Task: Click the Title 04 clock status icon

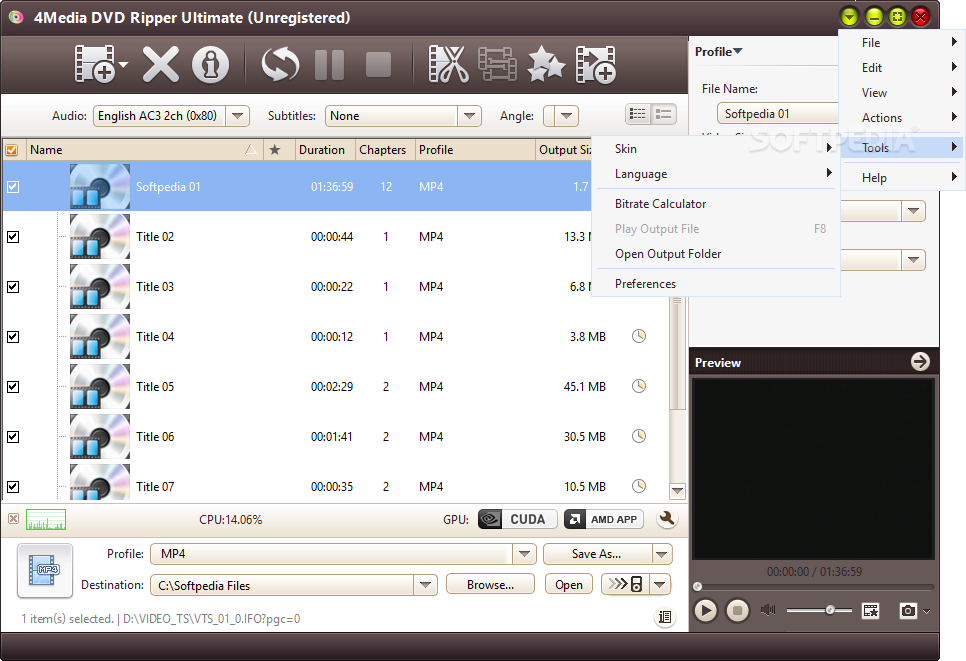Action: click(x=639, y=336)
